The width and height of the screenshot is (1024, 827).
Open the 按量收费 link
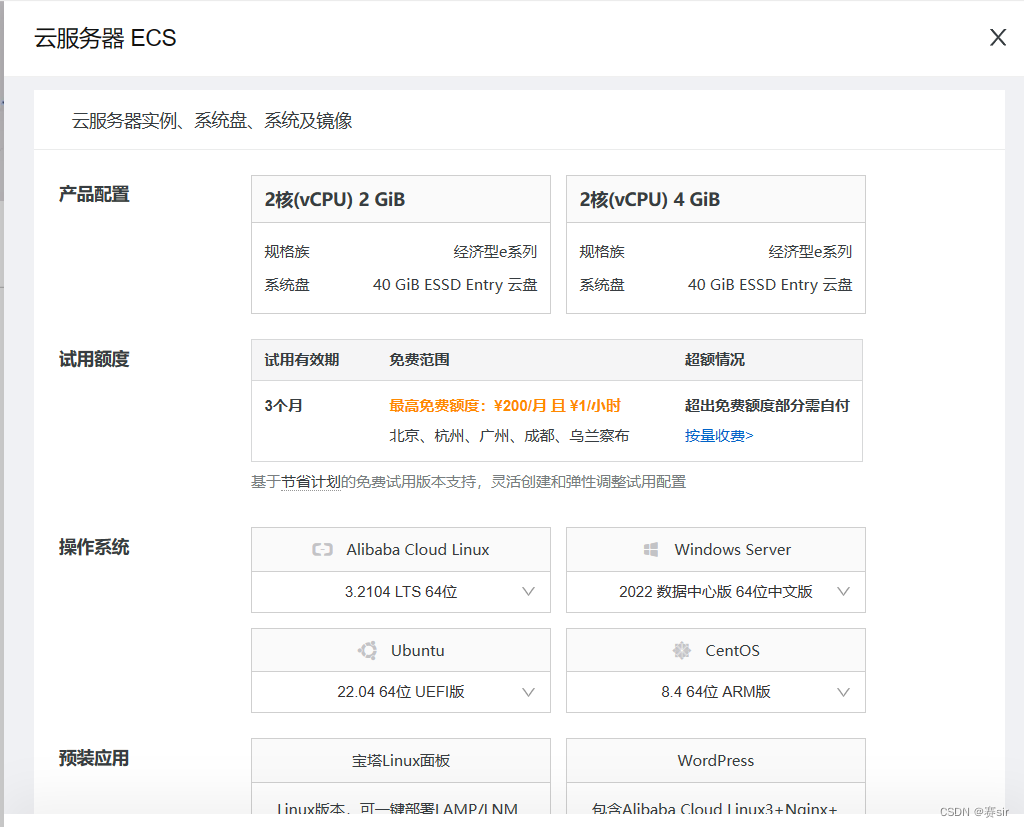click(x=718, y=436)
